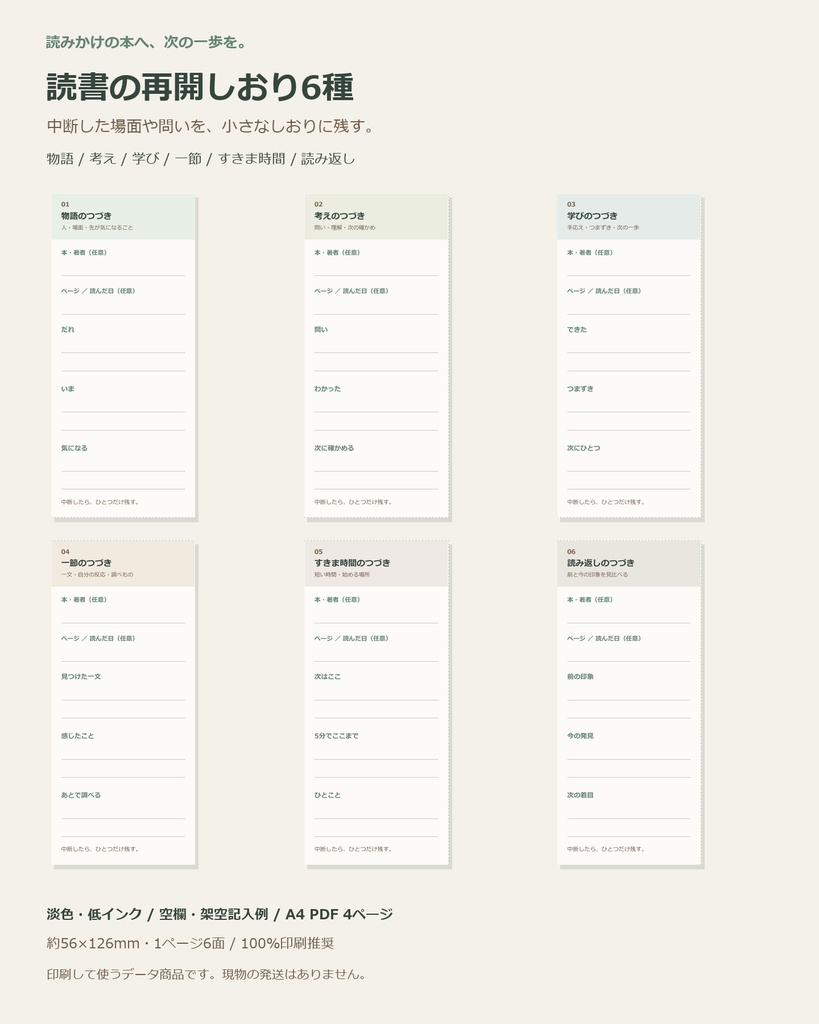819x1024 pixels.
Task: Click the subtitle 中断した場面や問いを、小さなしおりに残す。
Action: coord(212,126)
